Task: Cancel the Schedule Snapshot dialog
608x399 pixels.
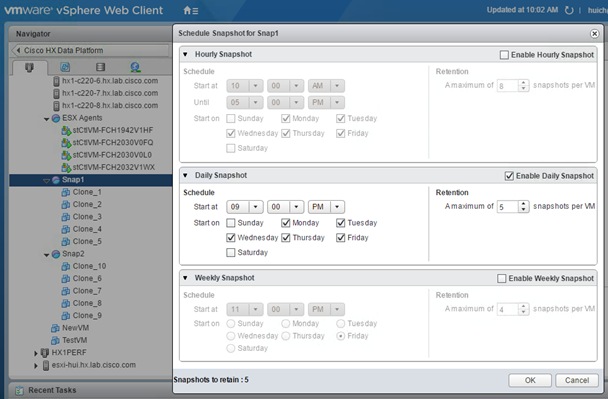Action: 577,380
